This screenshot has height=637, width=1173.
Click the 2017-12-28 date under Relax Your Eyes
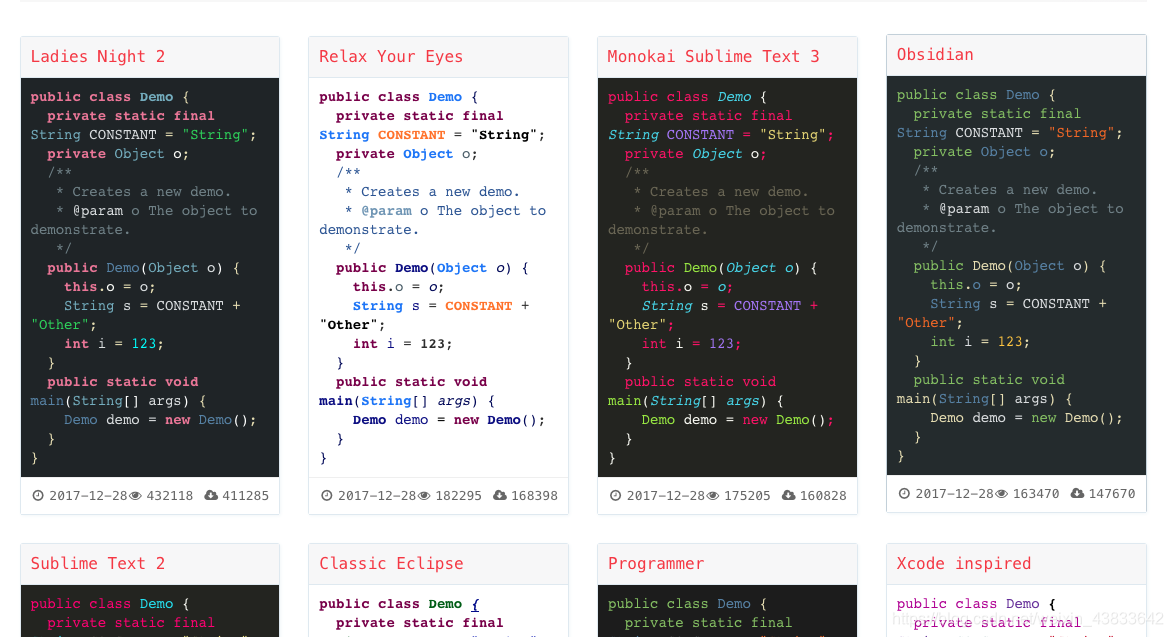pos(377,496)
